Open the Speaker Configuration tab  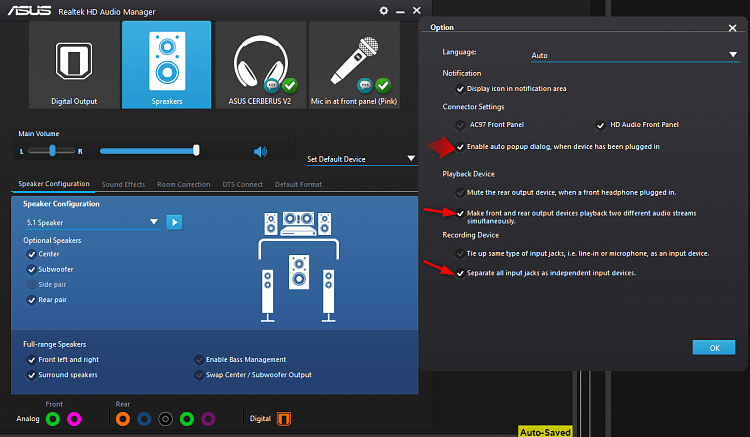(54, 184)
